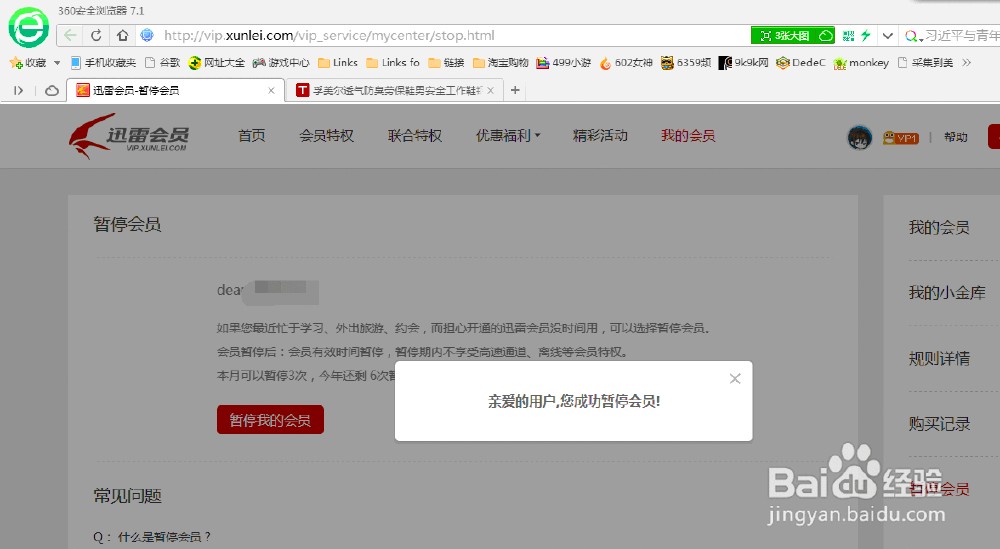
Task: Open 会员特权 navigation item
Action: (x=327, y=136)
